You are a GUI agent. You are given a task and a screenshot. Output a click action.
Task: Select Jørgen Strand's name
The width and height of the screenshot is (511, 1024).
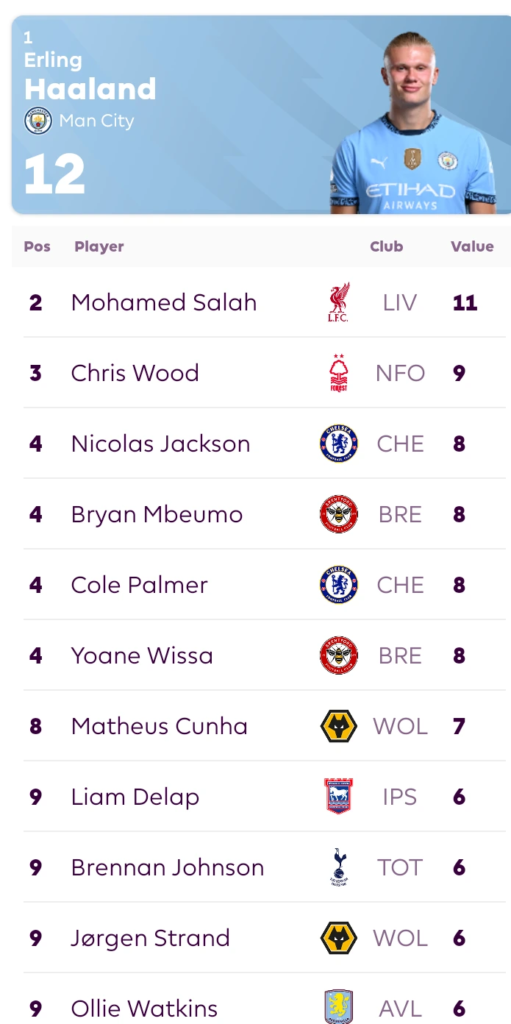150,938
